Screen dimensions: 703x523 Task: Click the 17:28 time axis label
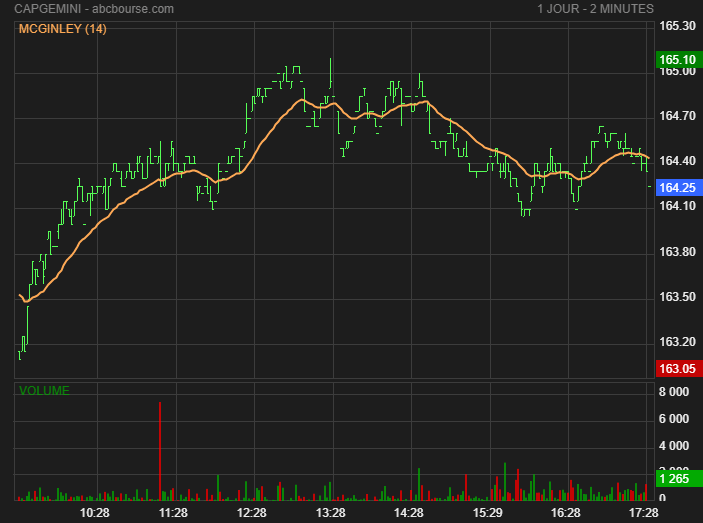click(x=644, y=513)
